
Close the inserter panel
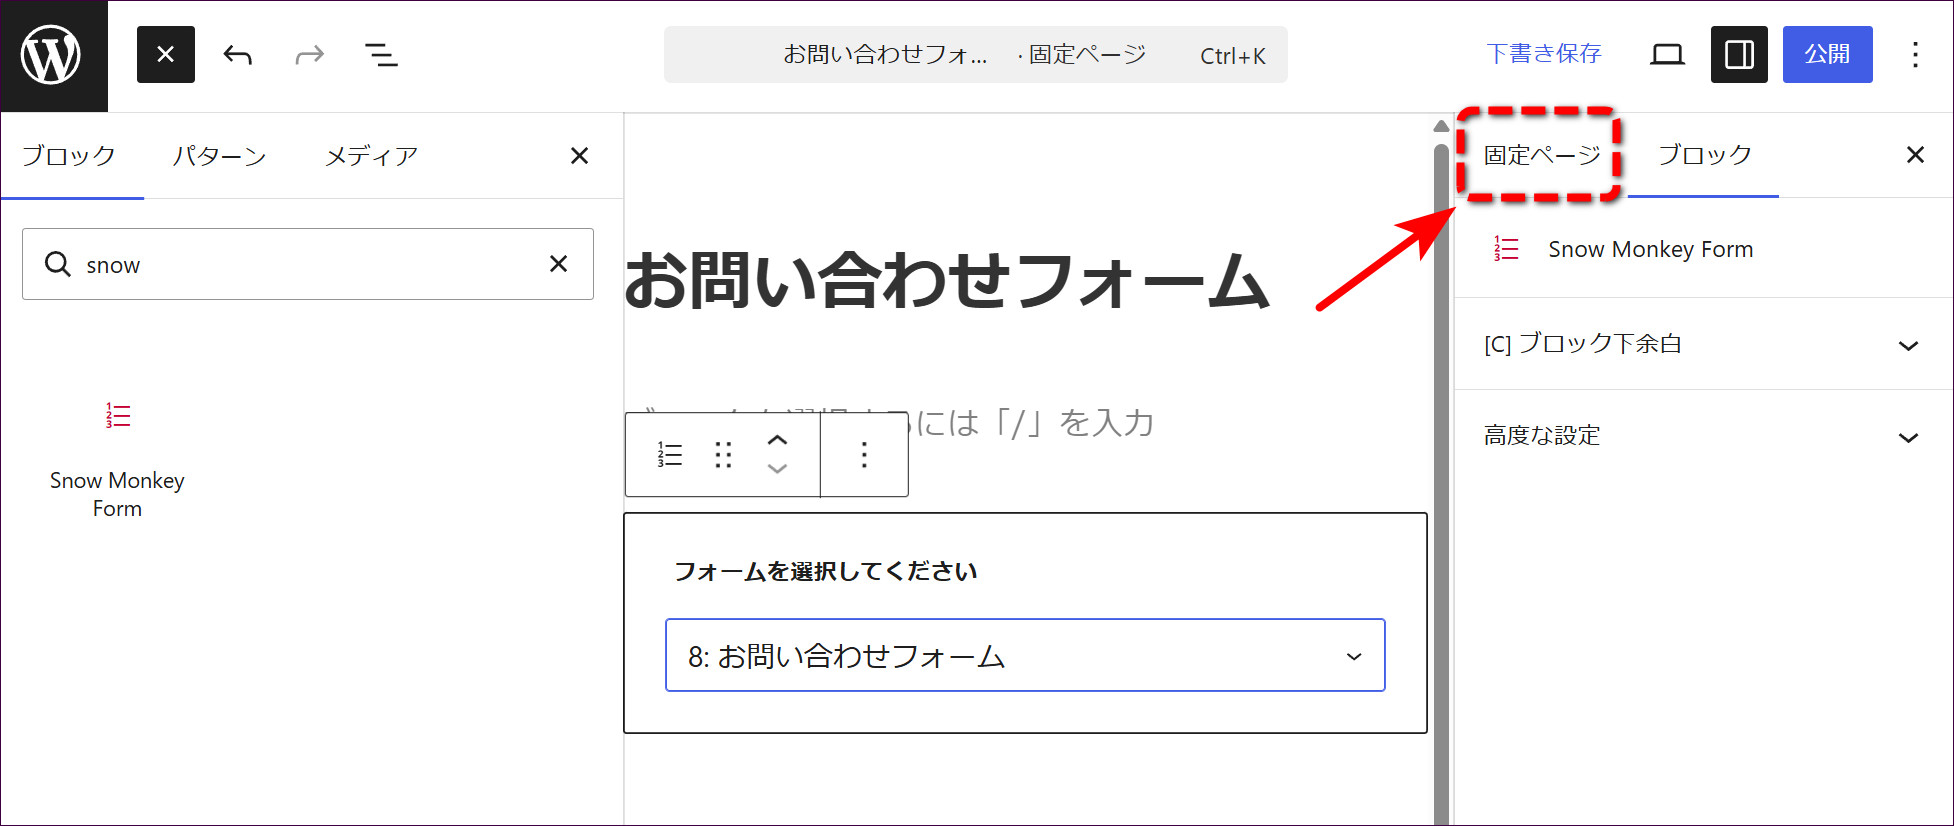tap(579, 156)
